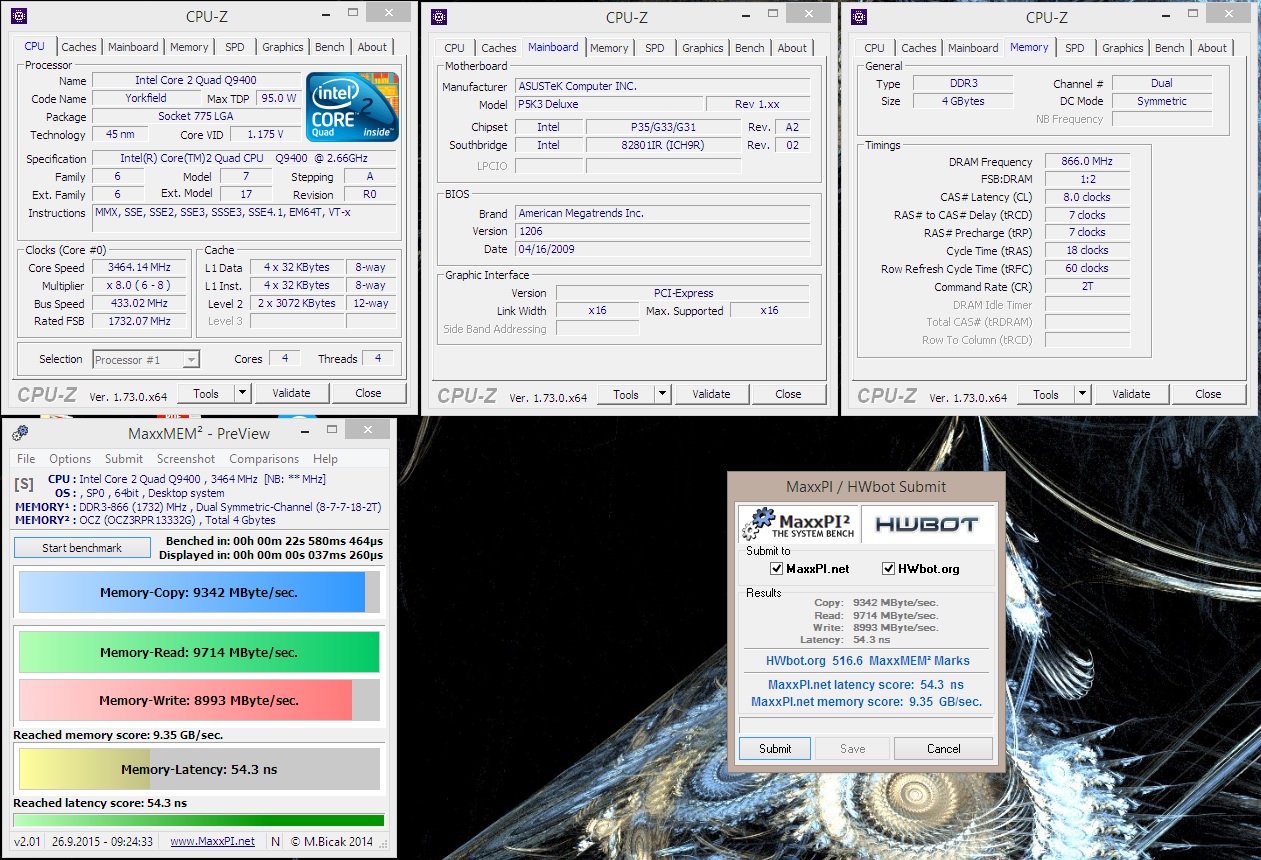
Task: Click the CPU-Z icon in the Mainboard-tab window title bar
Action: pyautogui.click(x=439, y=16)
